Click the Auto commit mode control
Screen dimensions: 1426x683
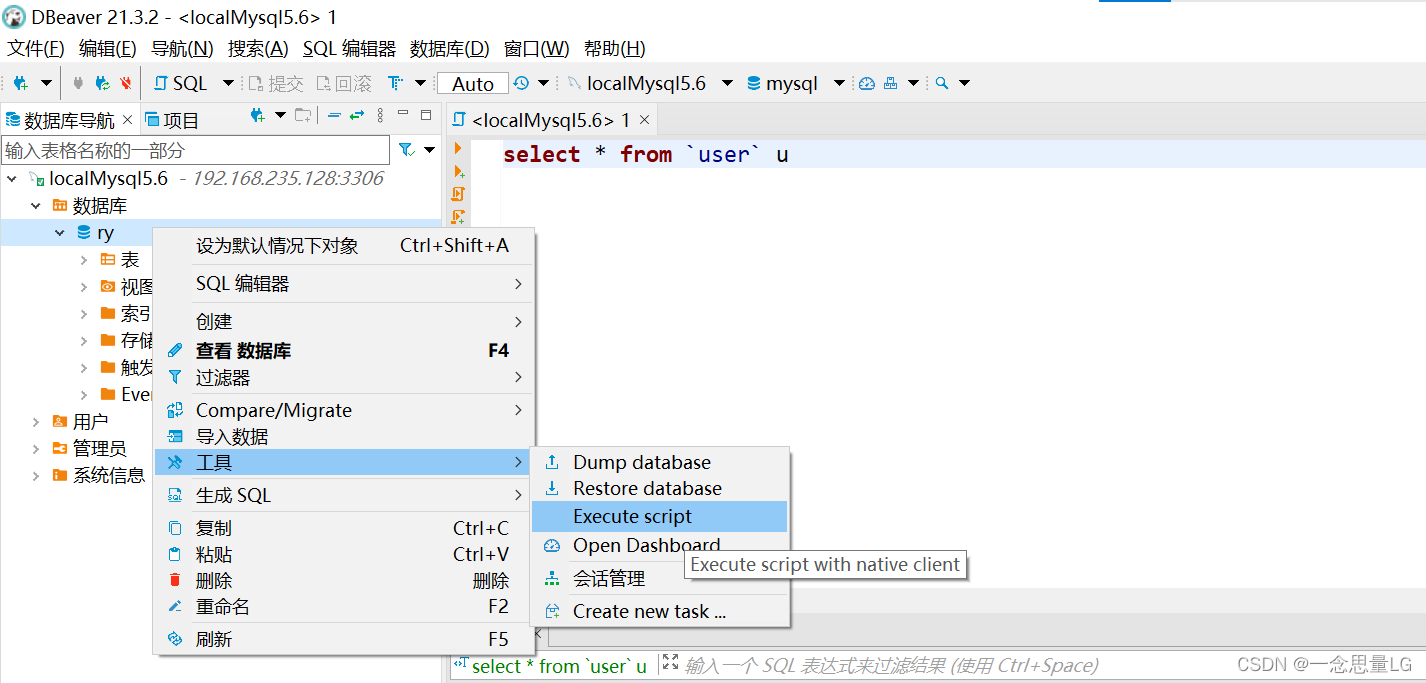pyautogui.click(x=471, y=83)
